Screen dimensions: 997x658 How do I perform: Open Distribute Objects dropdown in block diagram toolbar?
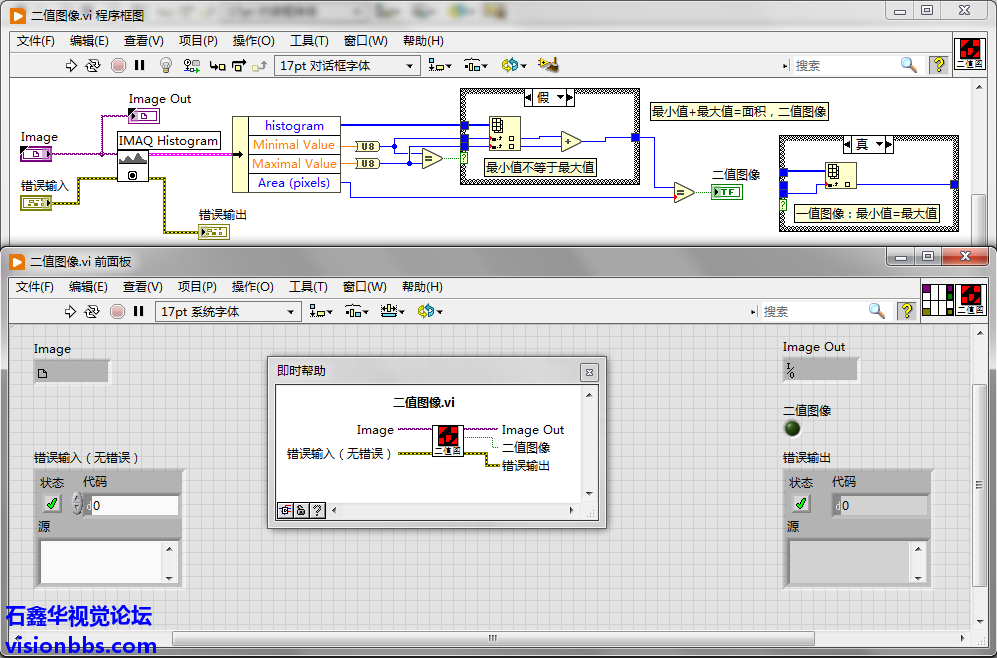point(476,65)
